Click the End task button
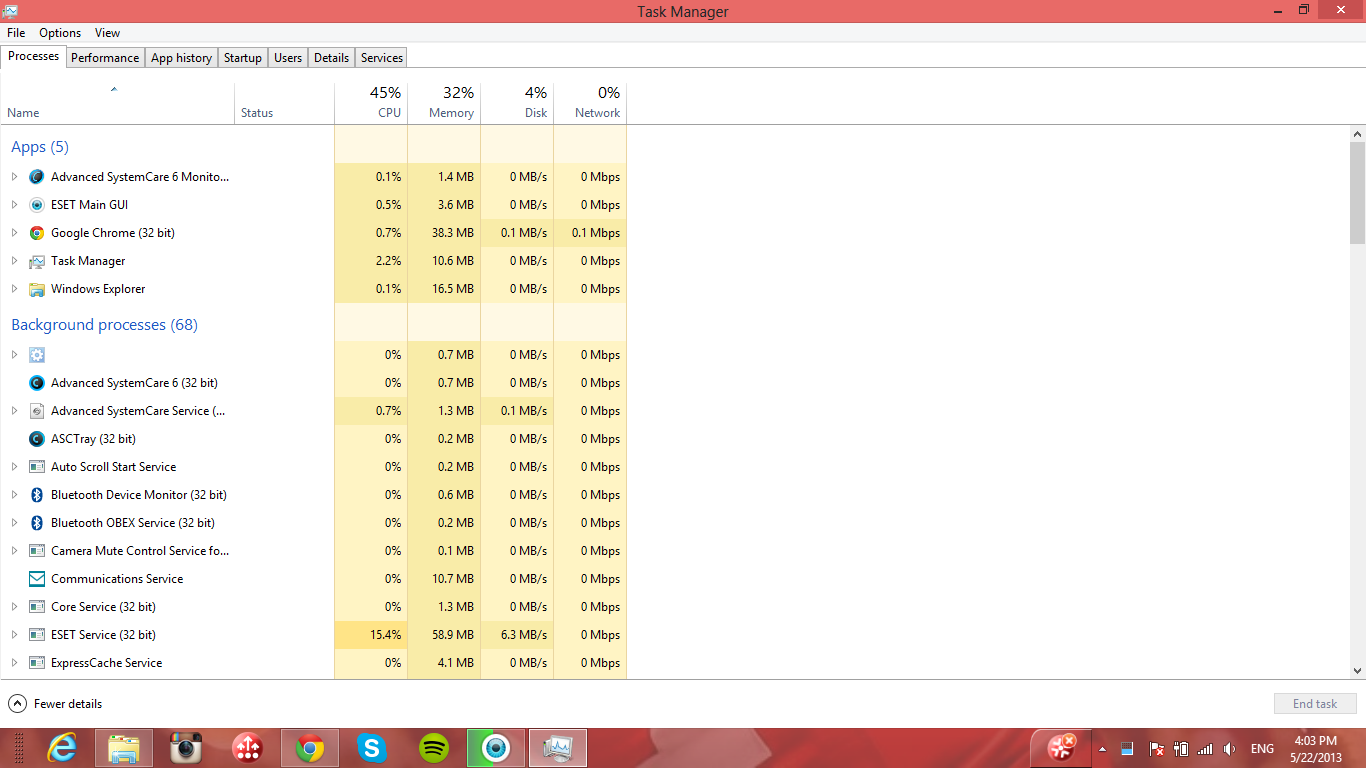This screenshot has height=768, width=1366. 1315,704
